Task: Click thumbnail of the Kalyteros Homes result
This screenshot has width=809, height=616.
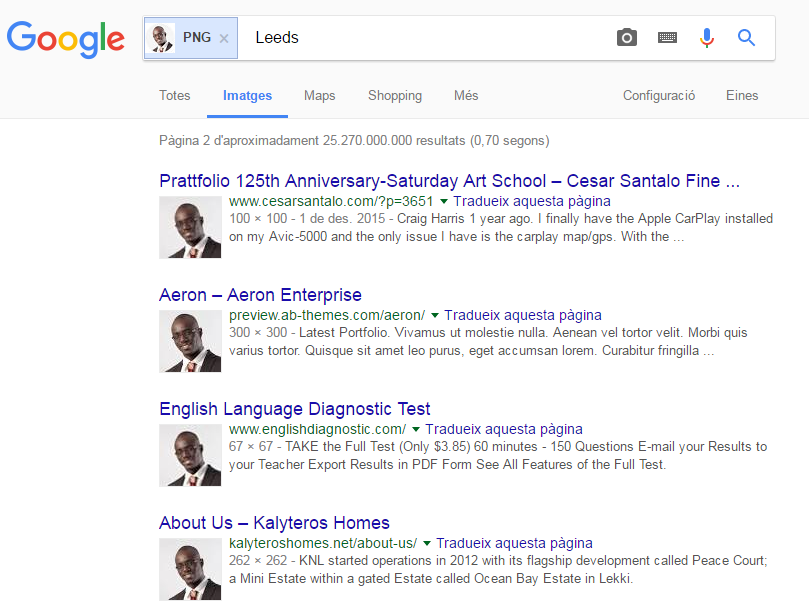Action: [190, 569]
